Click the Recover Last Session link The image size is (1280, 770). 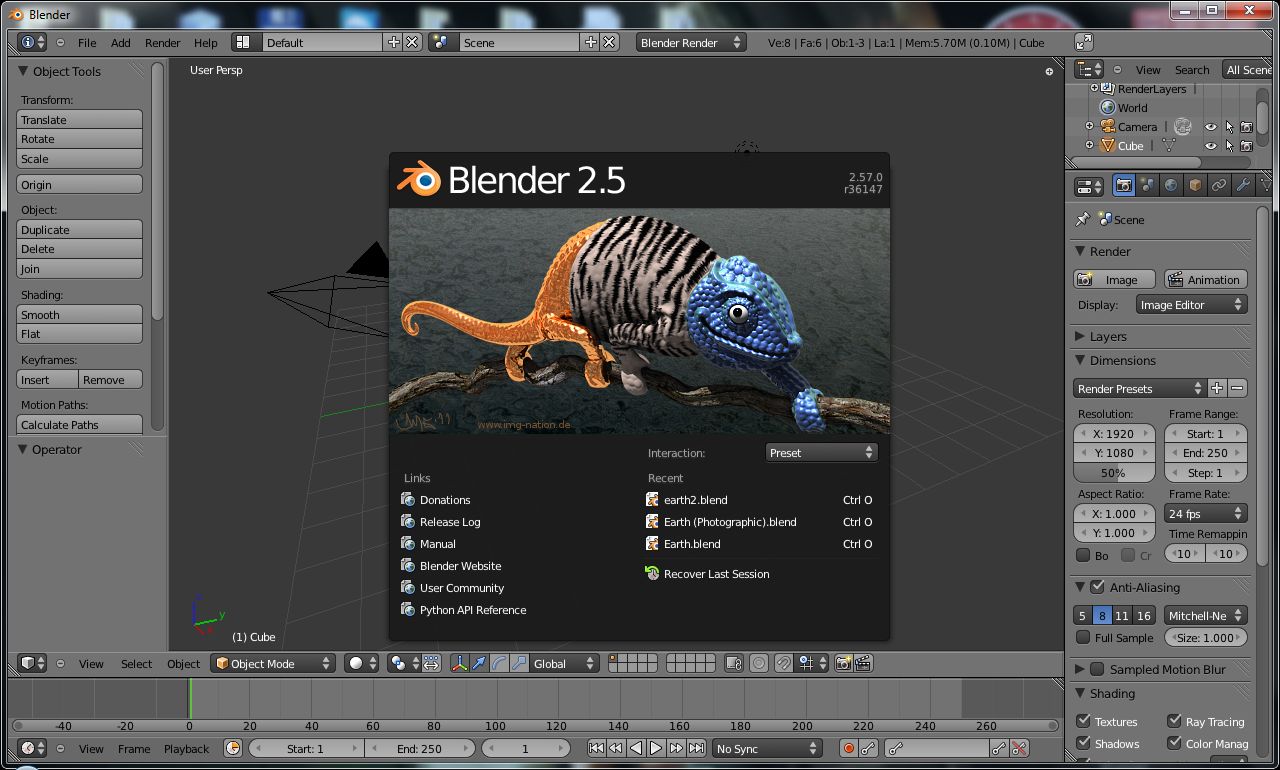708,574
